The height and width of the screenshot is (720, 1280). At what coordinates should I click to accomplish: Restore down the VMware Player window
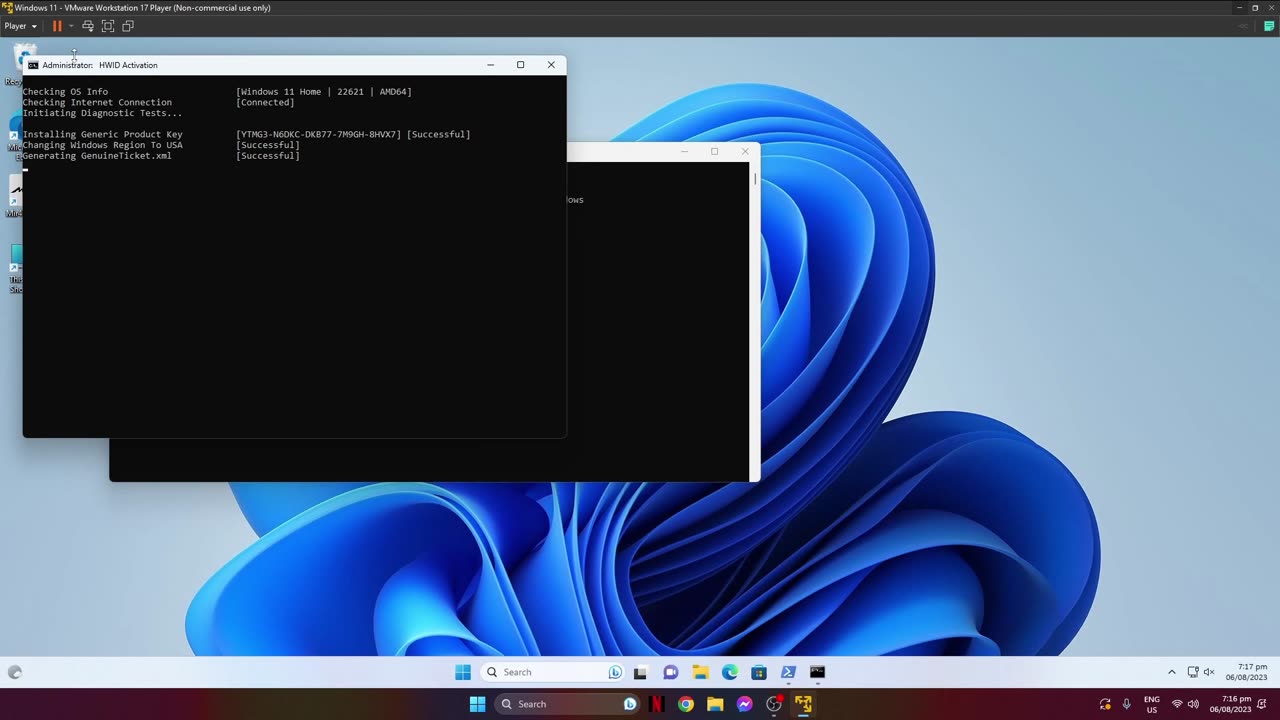tap(1255, 8)
